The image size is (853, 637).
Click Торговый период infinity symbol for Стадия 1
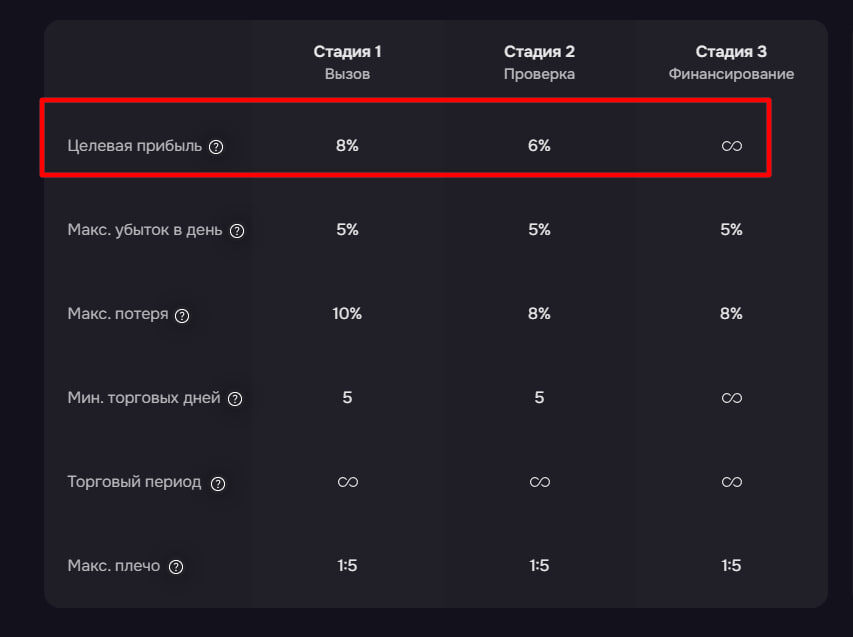point(347,482)
